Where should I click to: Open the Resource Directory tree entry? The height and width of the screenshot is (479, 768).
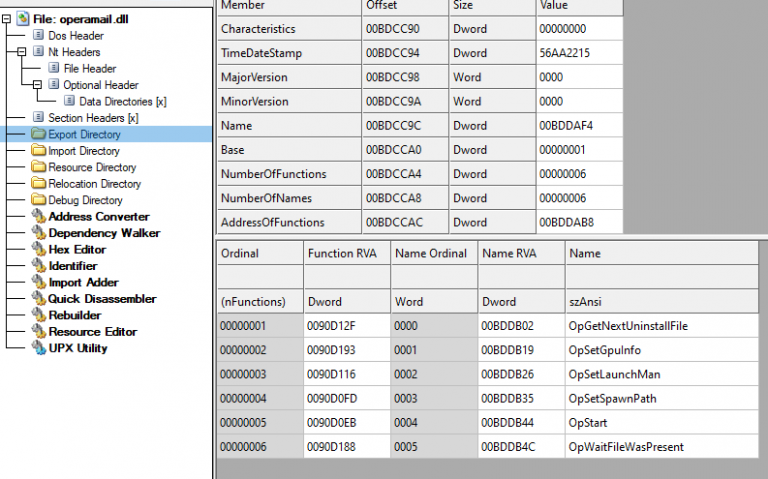(92, 168)
